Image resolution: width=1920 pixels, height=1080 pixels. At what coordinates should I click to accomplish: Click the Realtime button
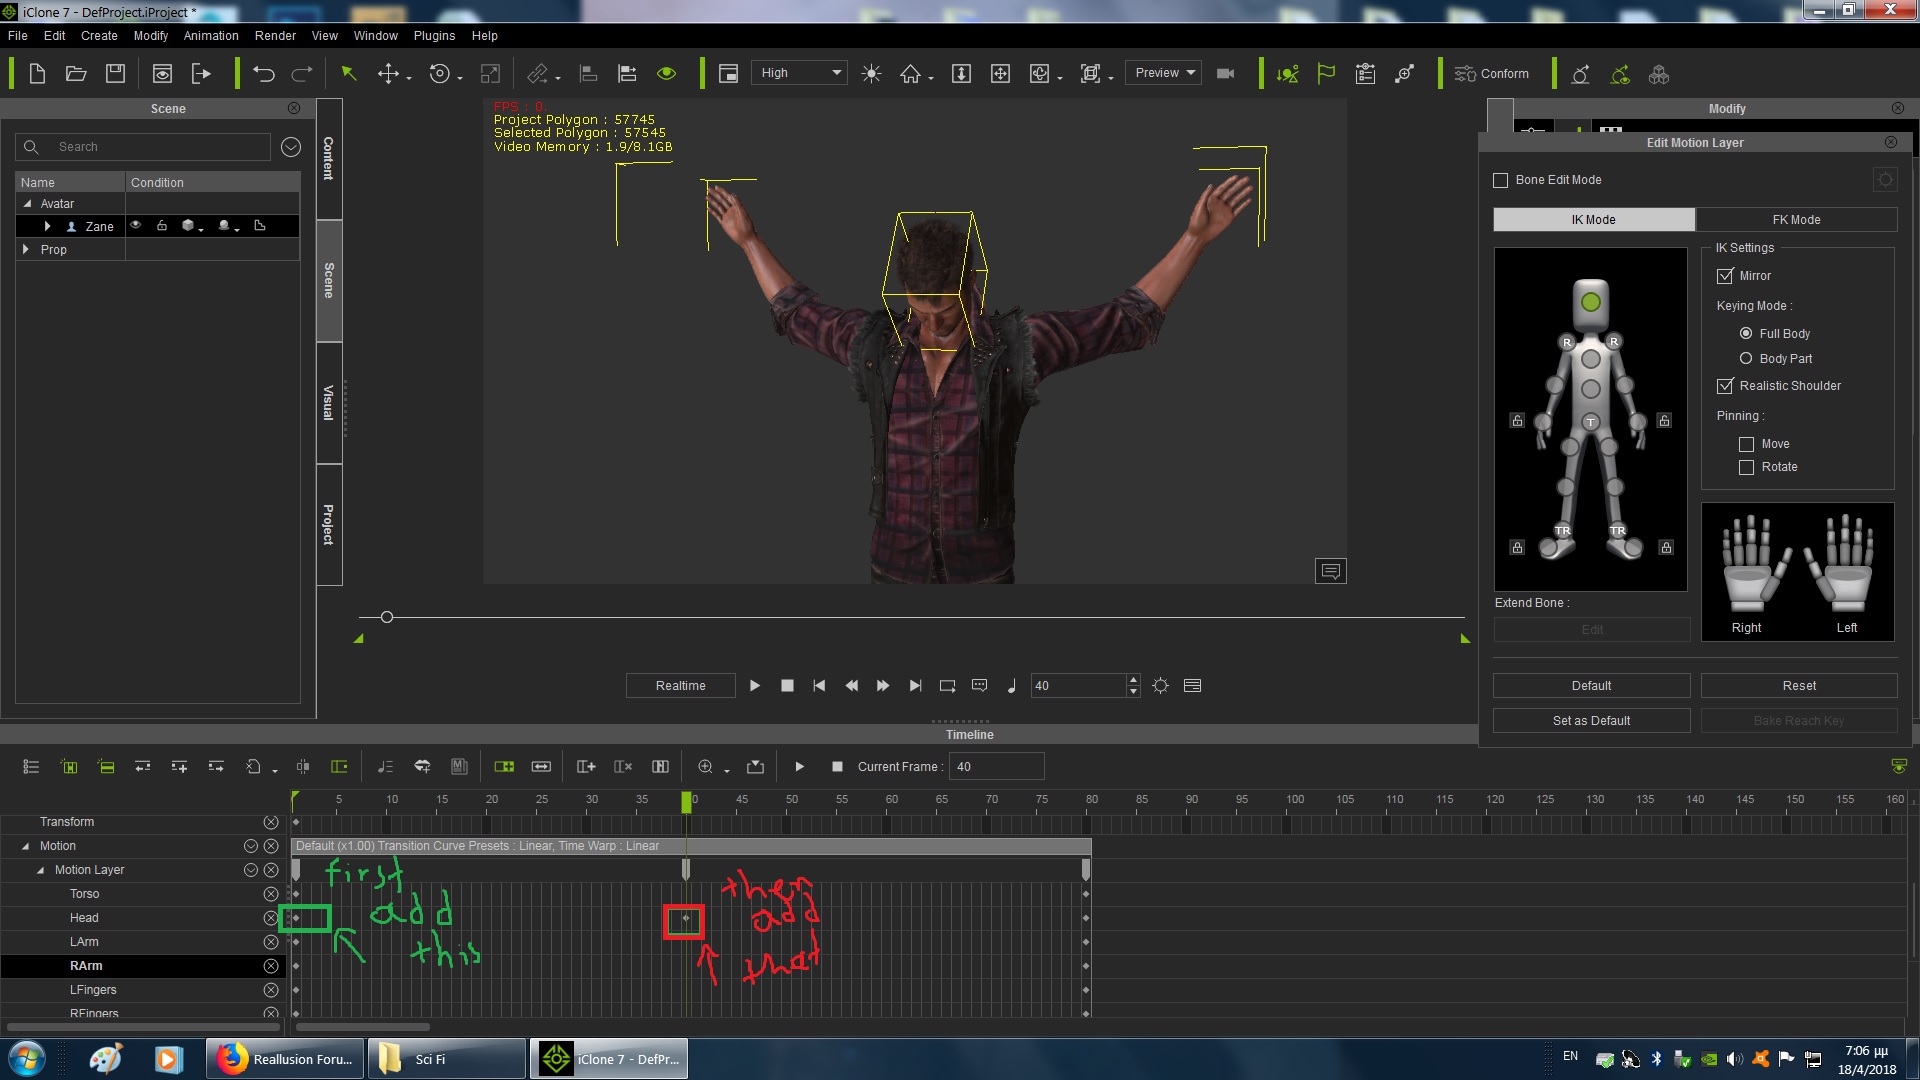pyautogui.click(x=680, y=686)
